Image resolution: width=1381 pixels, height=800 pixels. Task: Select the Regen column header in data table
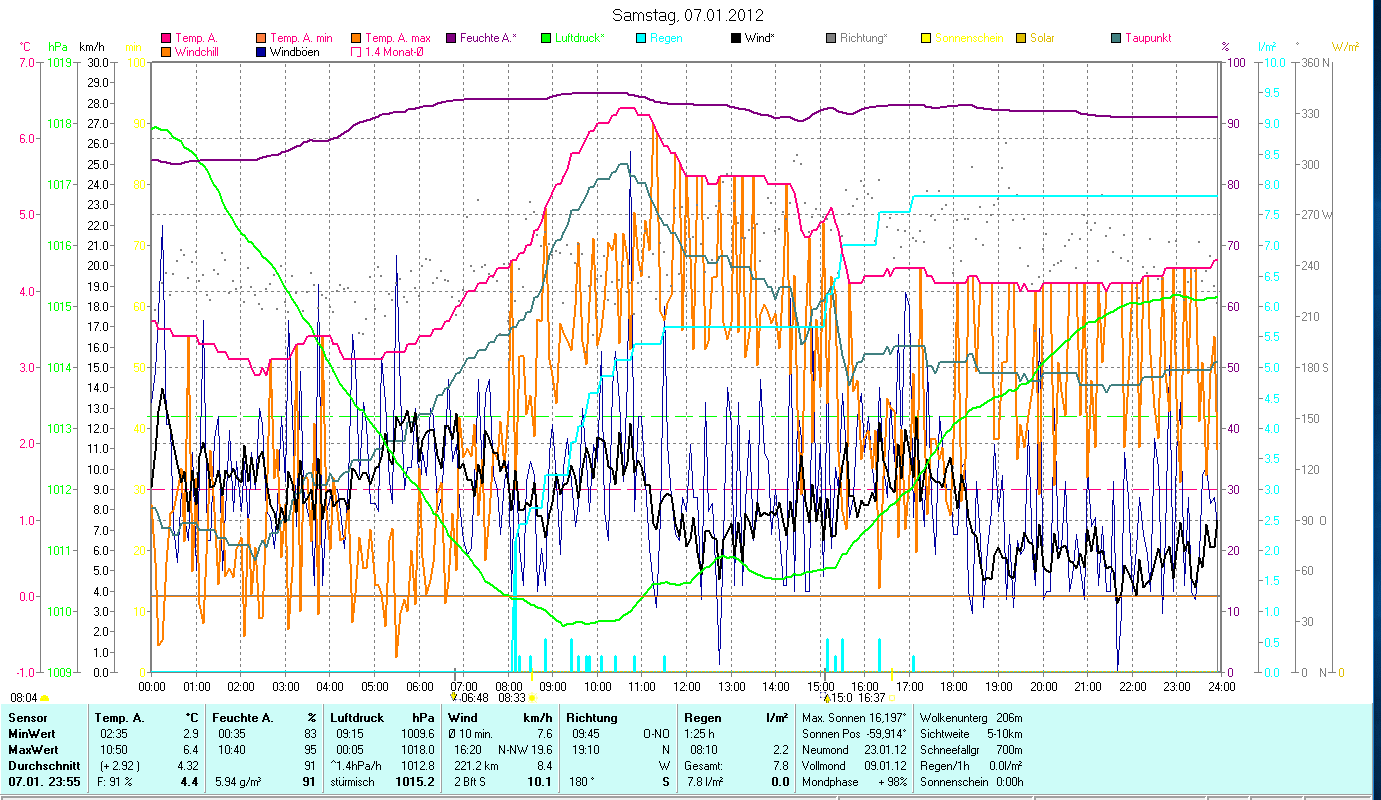click(x=701, y=717)
